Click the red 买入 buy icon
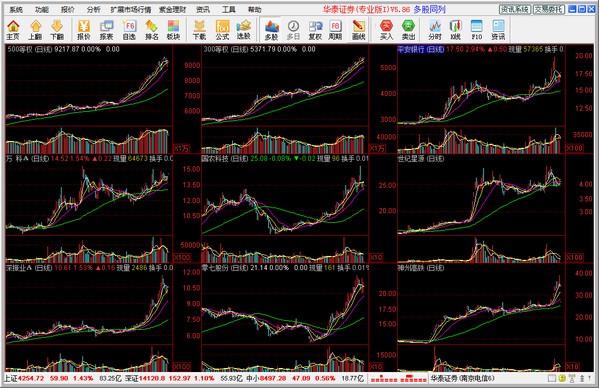This screenshot has width=599, height=388. 386,30
